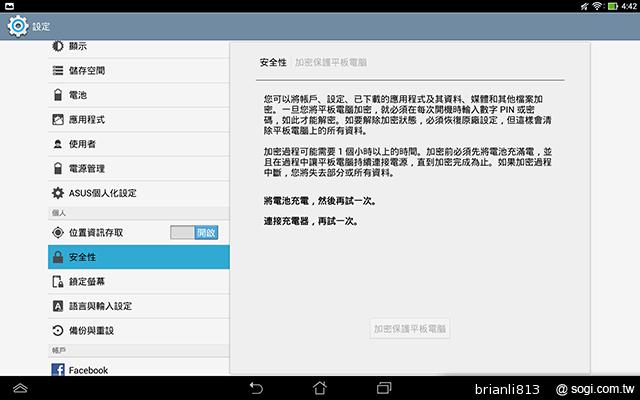The image size is (640, 400).
Task: Go back via 安全性 breadcrumb
Action: click(273, 62)
